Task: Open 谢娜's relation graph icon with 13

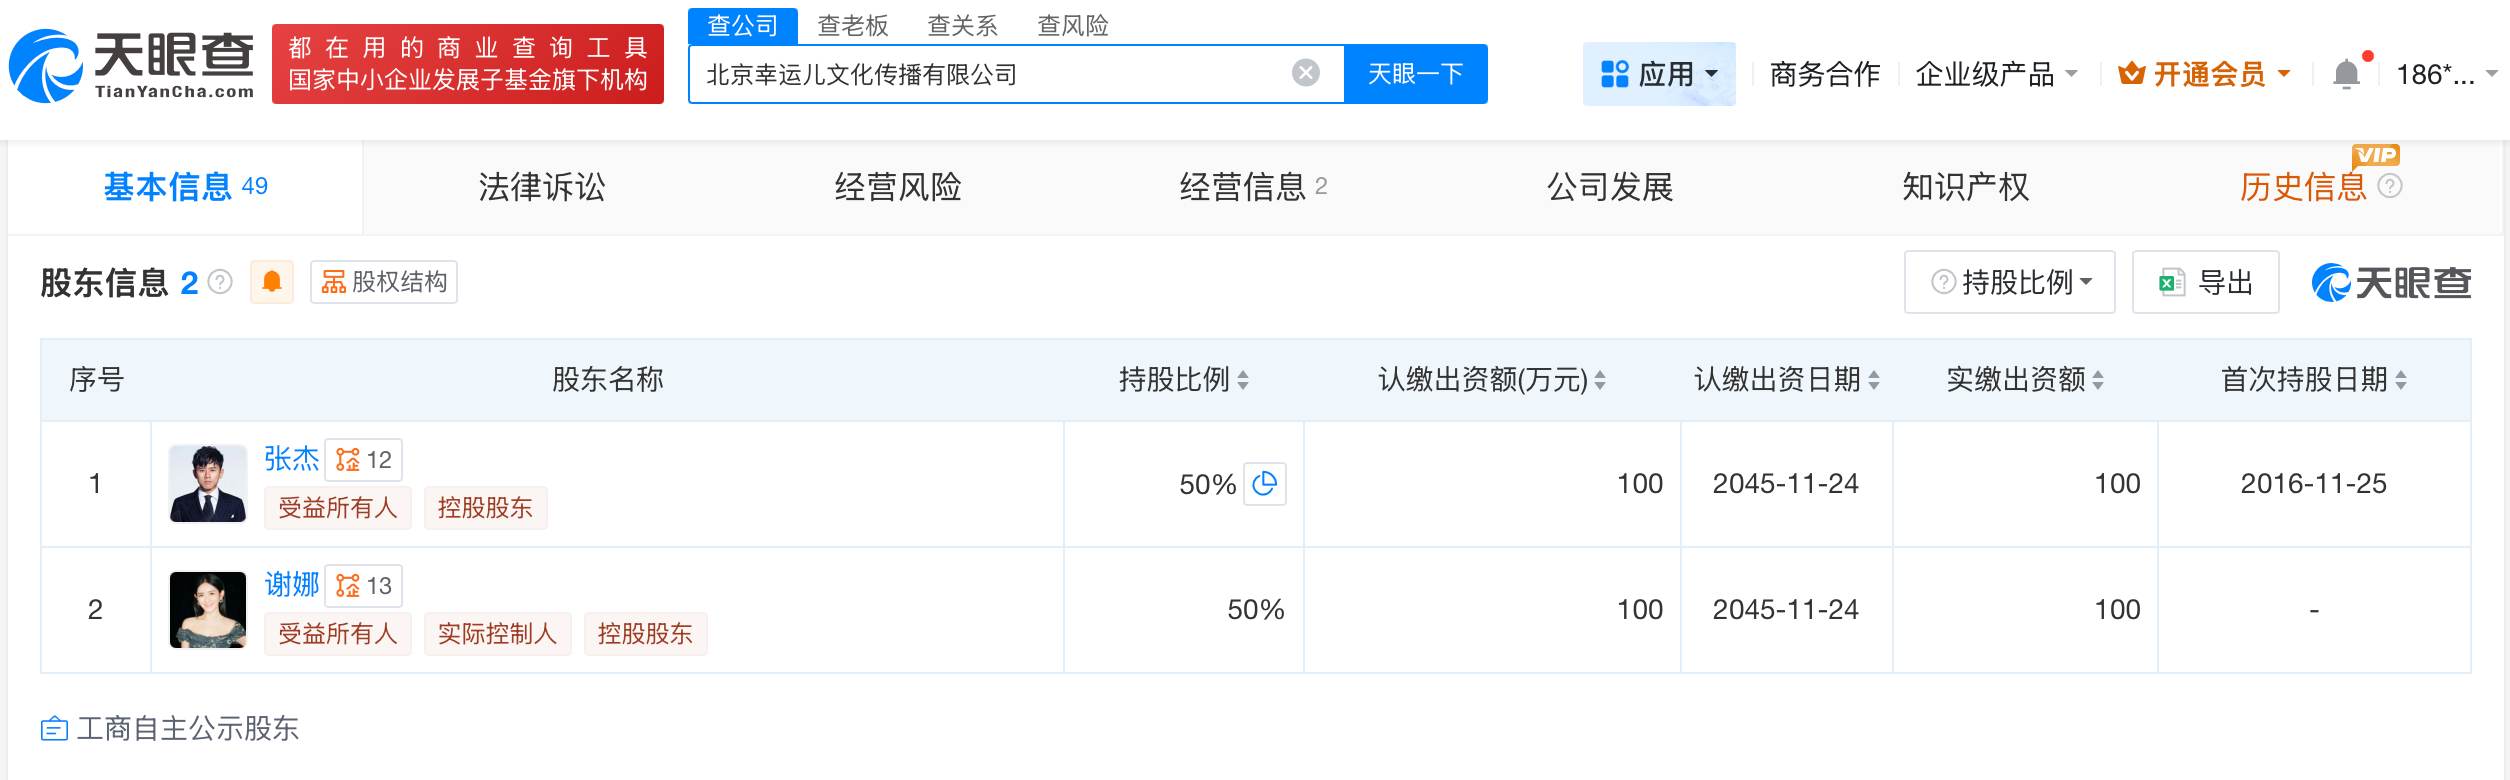Action: tap(364, 586)
